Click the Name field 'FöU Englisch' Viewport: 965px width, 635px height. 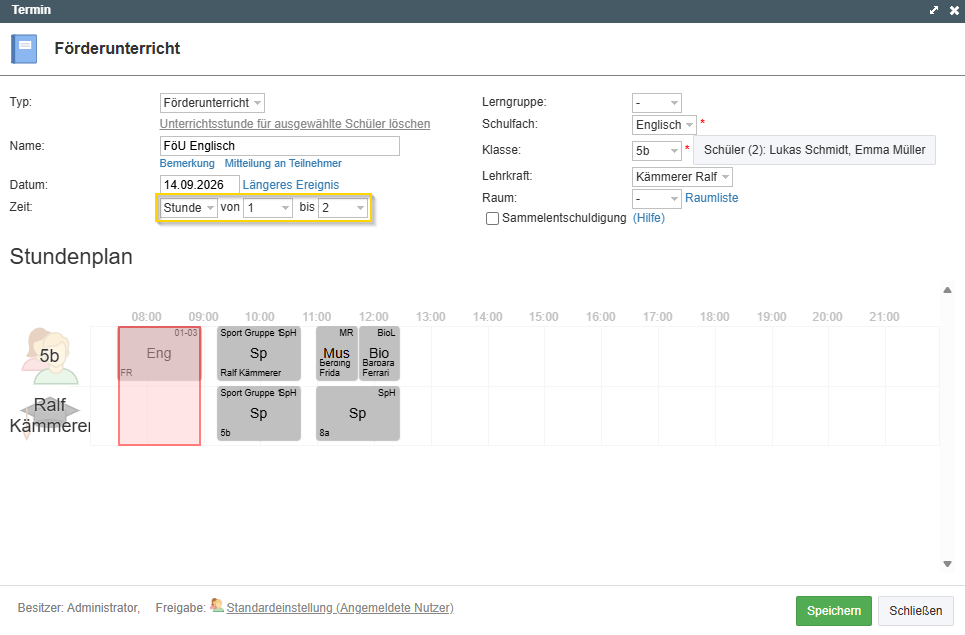[x=279, y=146]
